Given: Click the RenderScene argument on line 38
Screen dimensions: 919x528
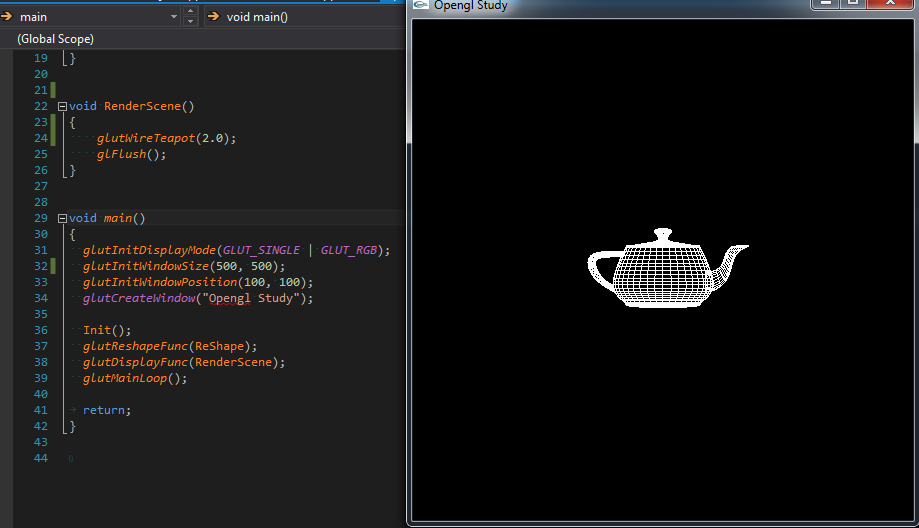Looking at the screenshot, I should click(x=233, y=362).
